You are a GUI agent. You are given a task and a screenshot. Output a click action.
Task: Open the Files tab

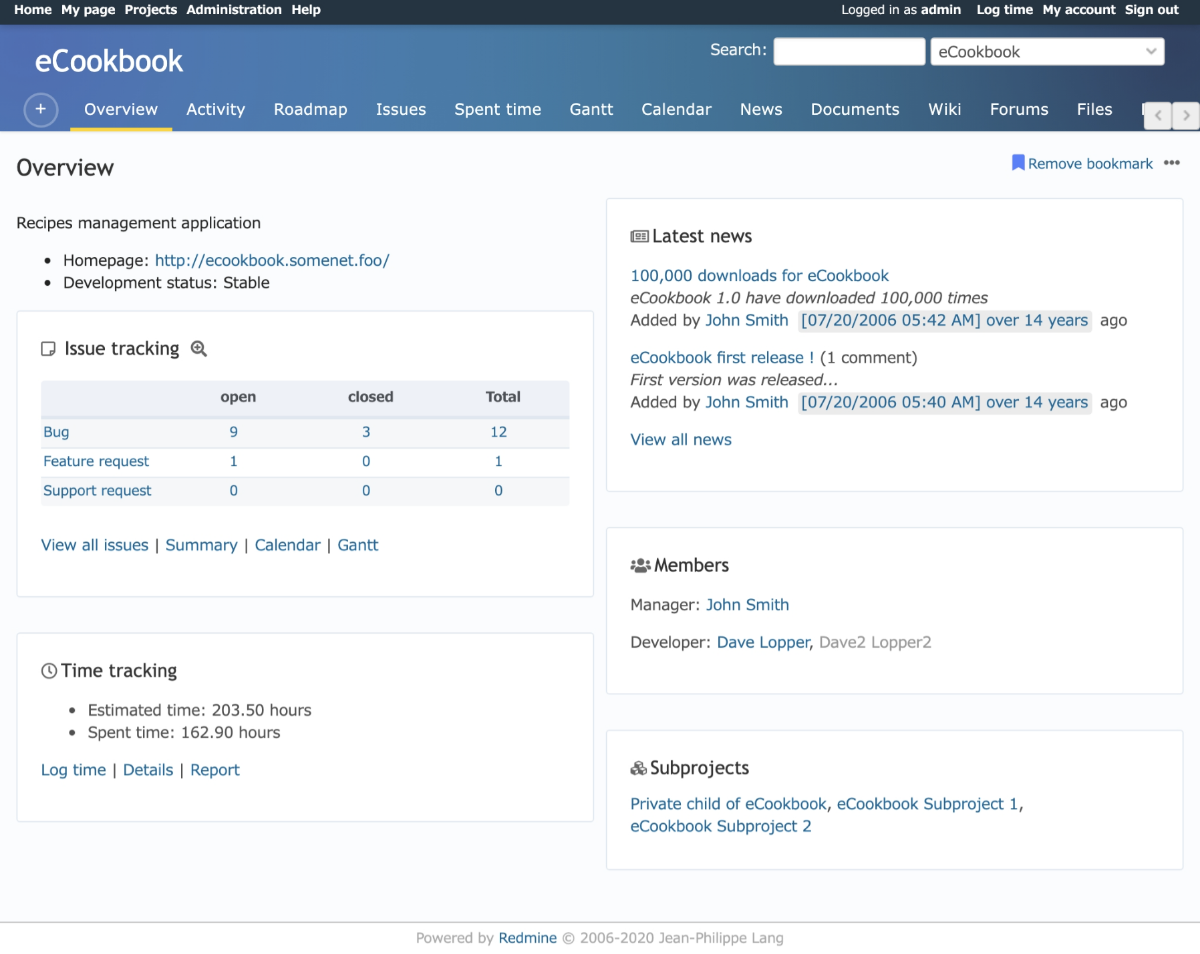coord(1095,109)
